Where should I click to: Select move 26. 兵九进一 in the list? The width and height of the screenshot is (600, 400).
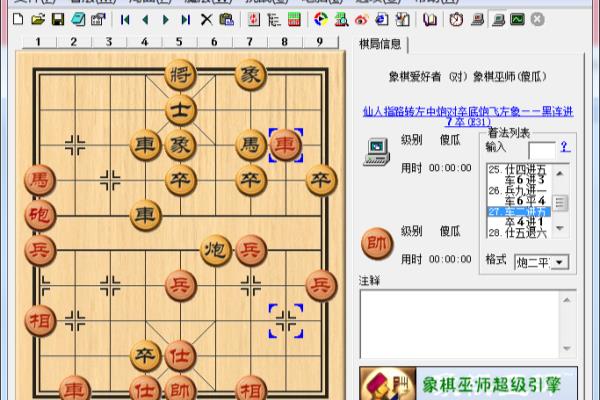point(517,190)
